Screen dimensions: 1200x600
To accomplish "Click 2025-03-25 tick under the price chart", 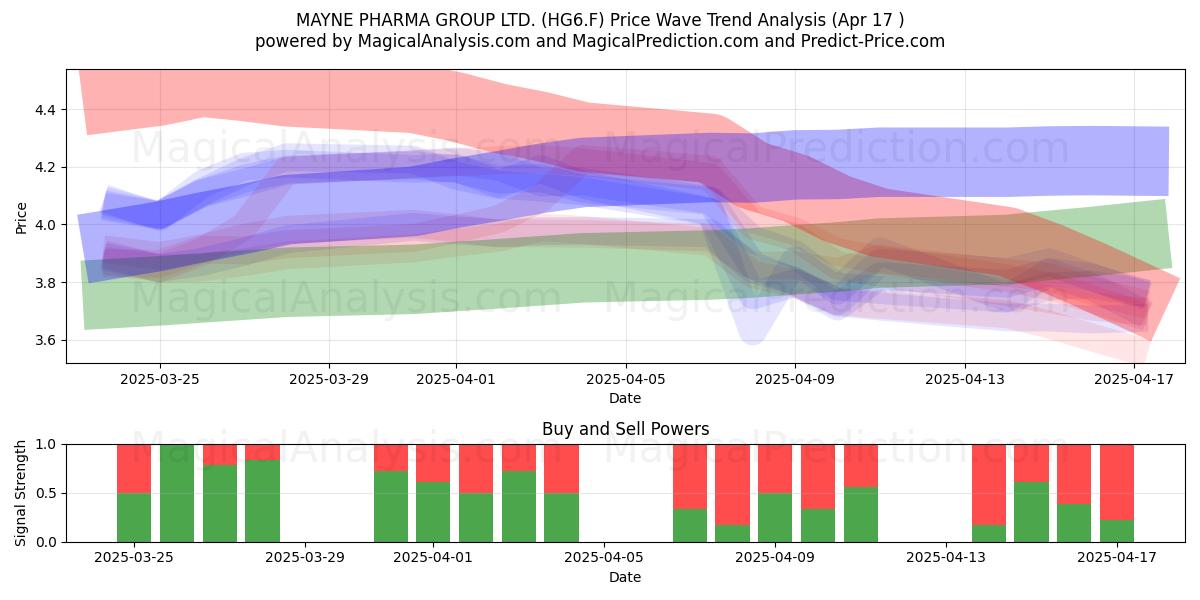I will [160, 379].
